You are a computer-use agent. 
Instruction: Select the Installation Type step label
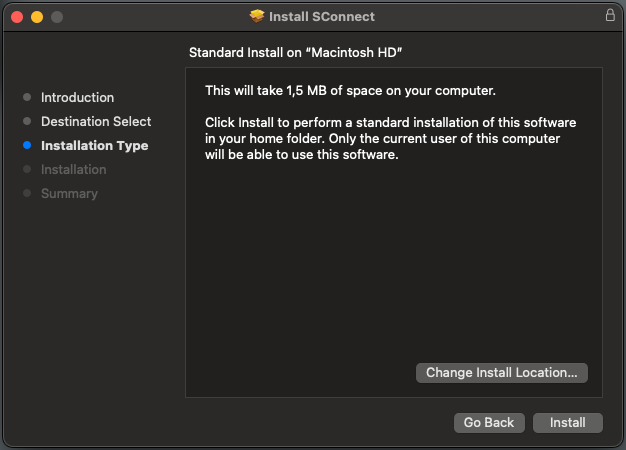click(95, 146)
